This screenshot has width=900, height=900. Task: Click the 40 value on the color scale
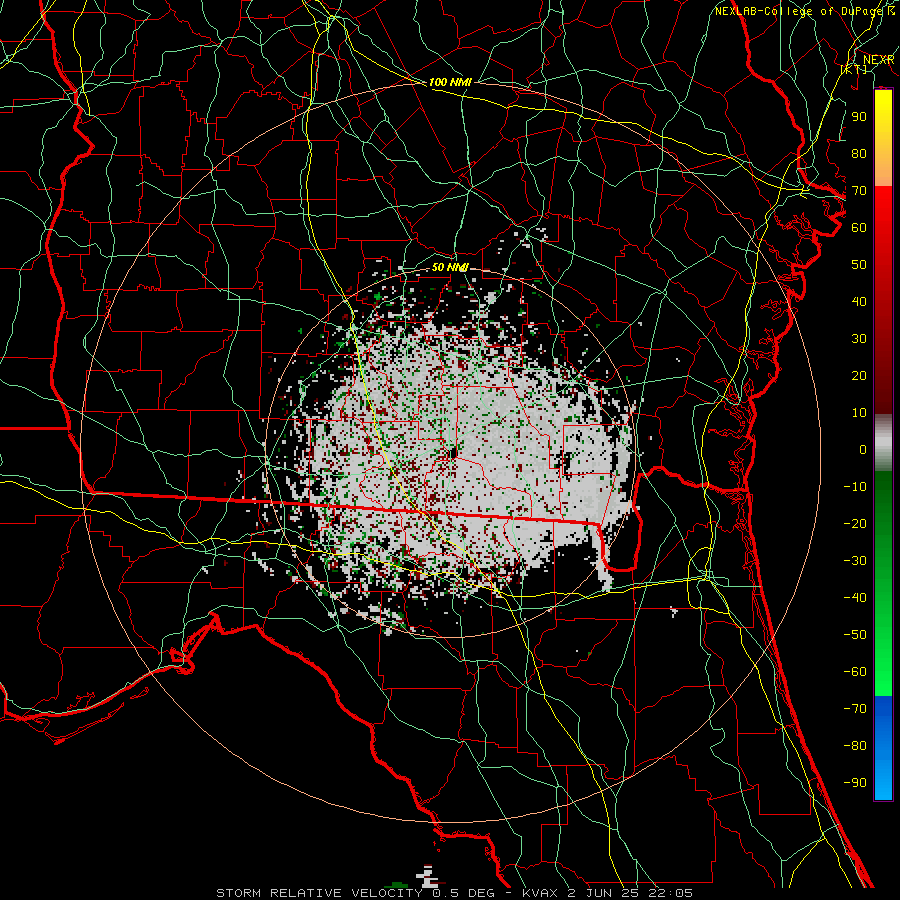click(x=859, y=301)
